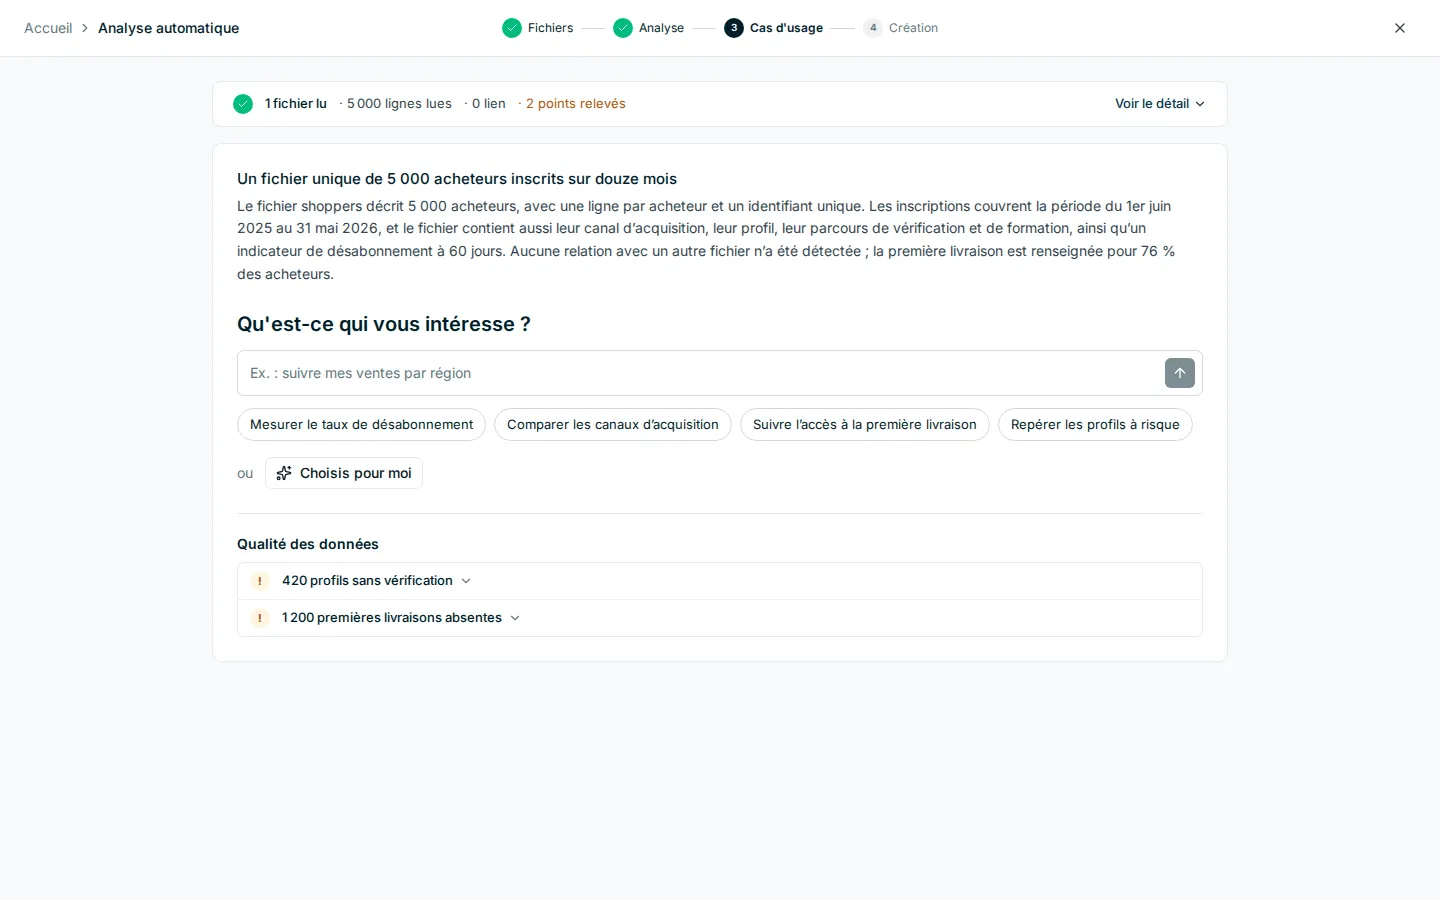Click heading 'Un fichier unique de 5 000 acheteurs'
The height and width of the screenshot is (900, 1440).
click(457, 179)
